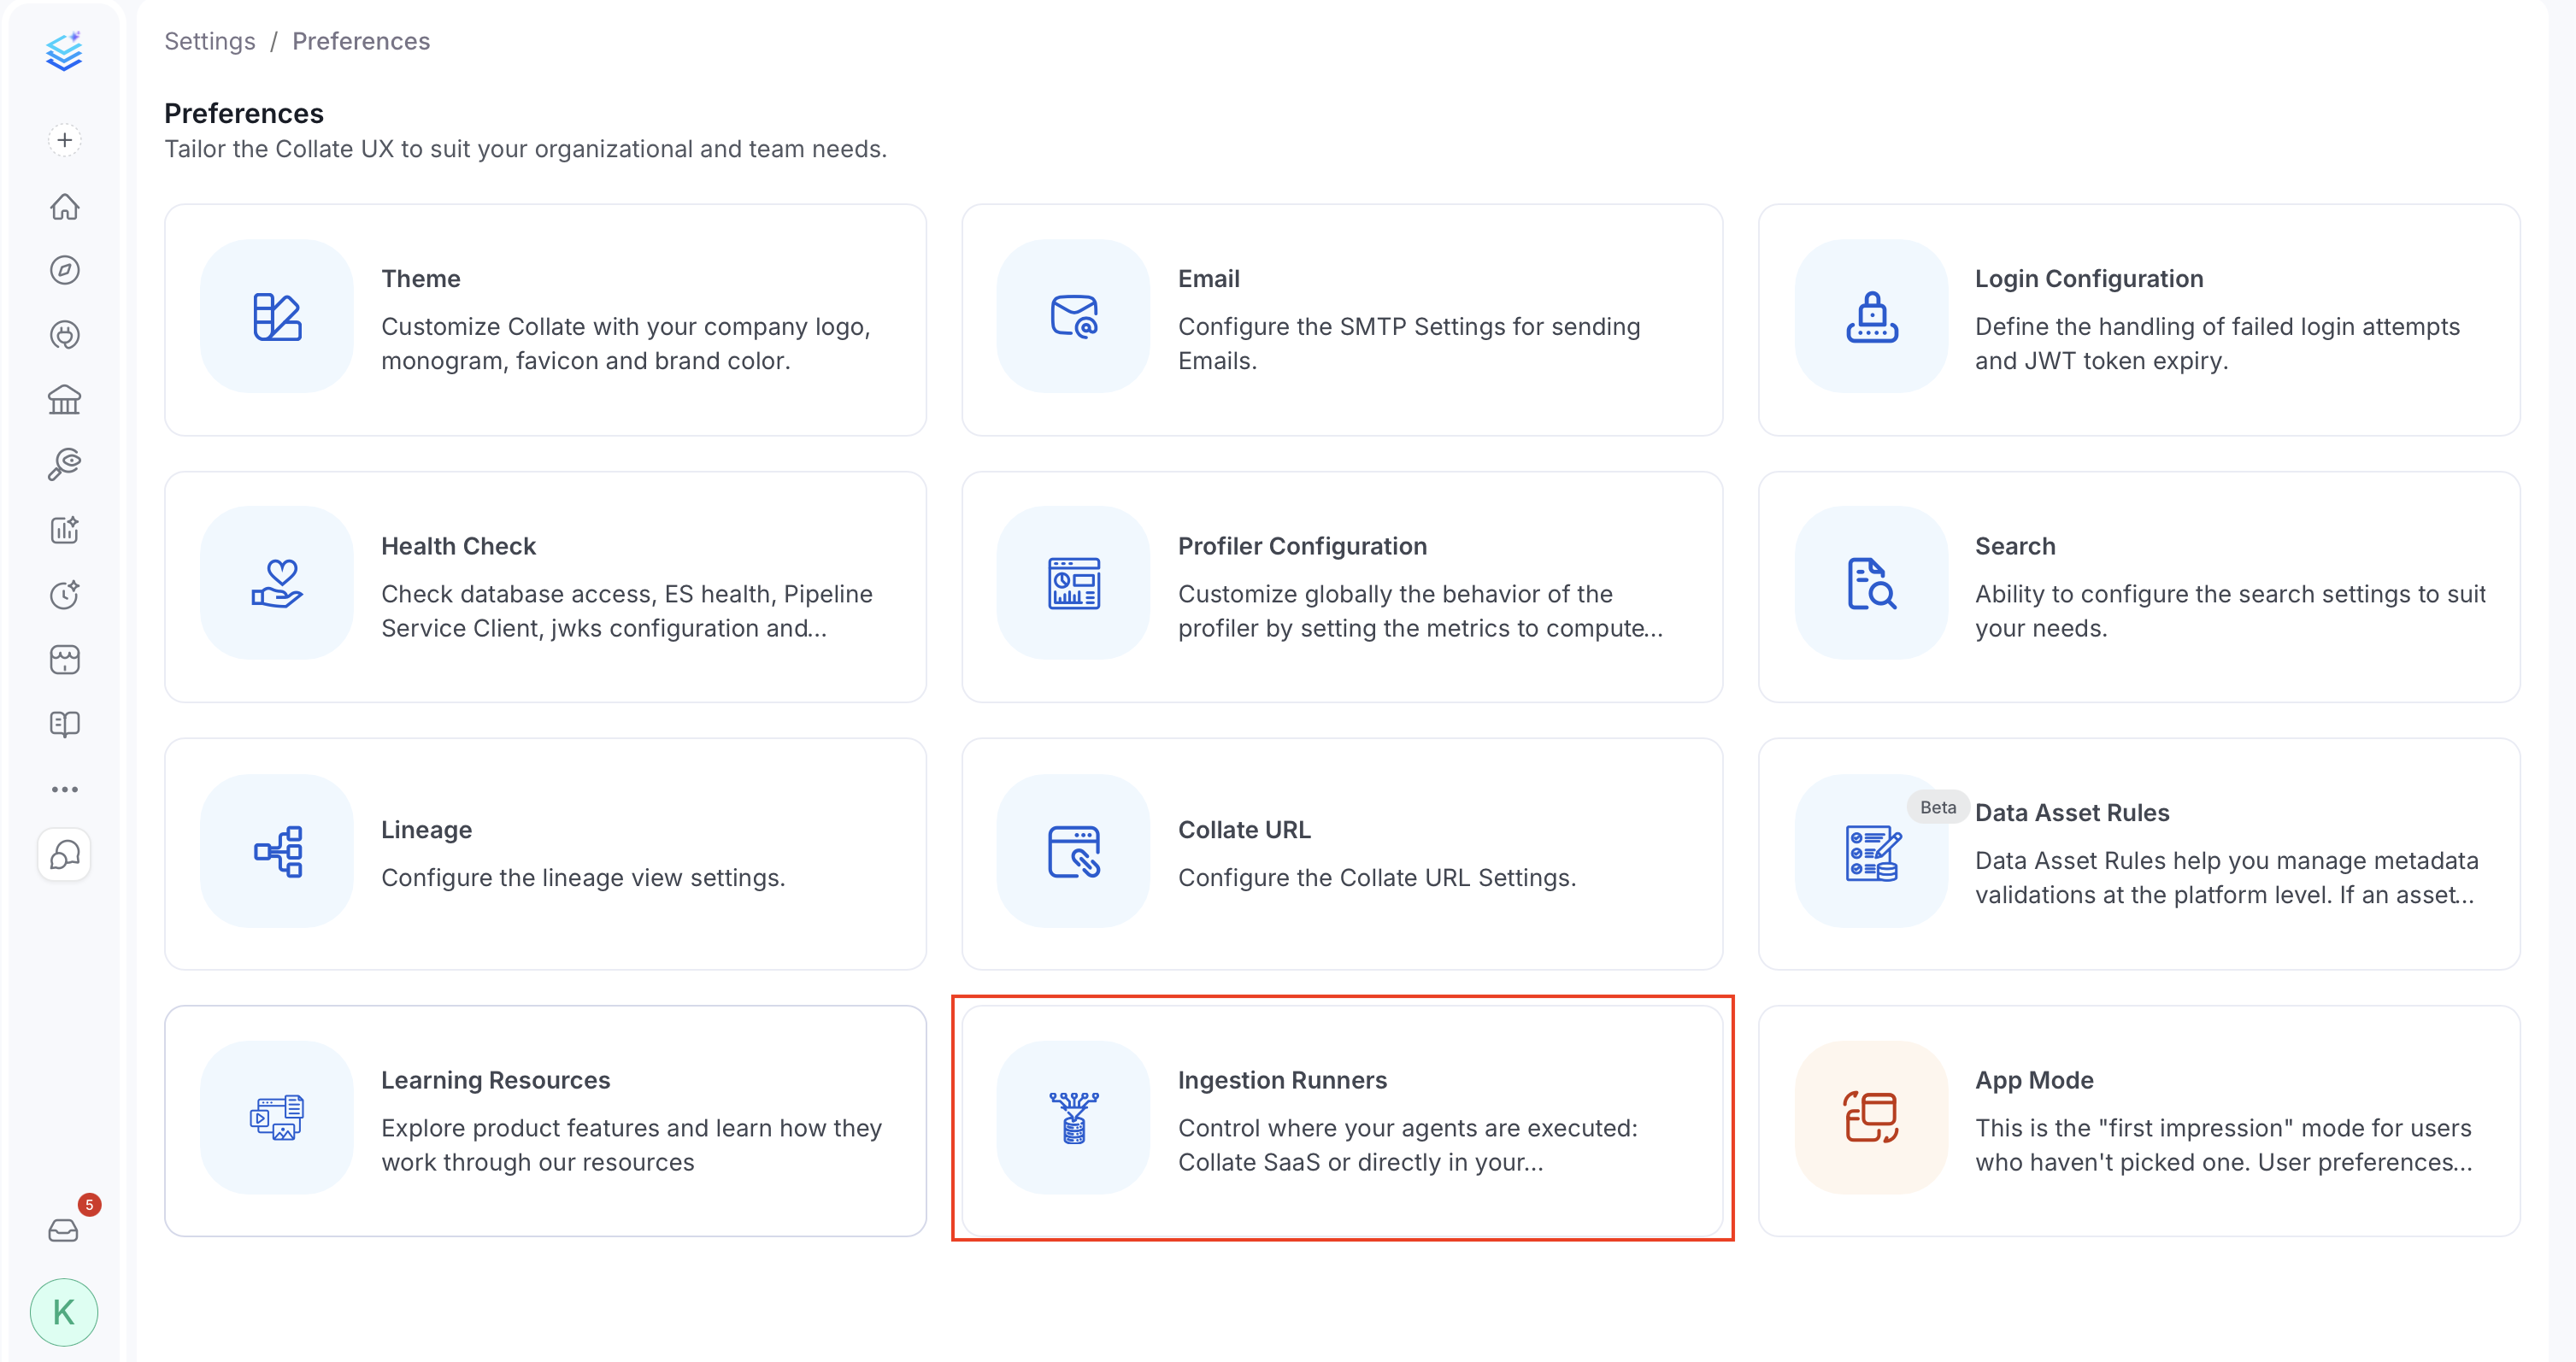Click 'Check database access, ES health' description
Image resolution: width=2576 pixels, height=1362 pixels.
(627, 611)
